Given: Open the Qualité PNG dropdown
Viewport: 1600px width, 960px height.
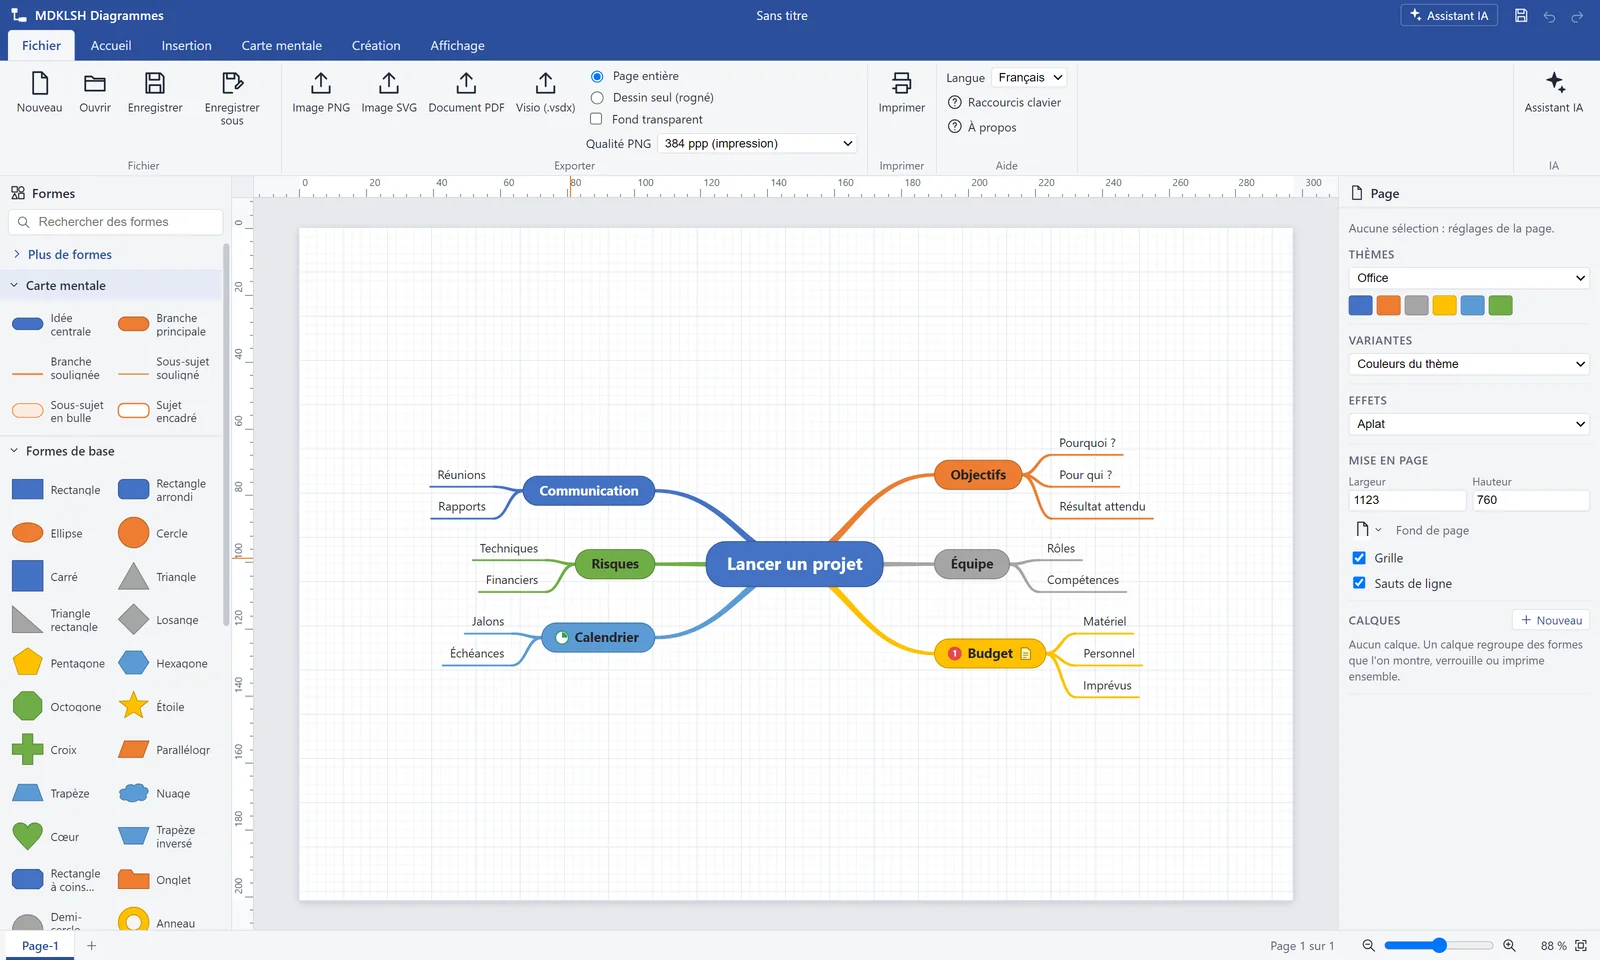Looking at the screenshot, I should (758, 143).
